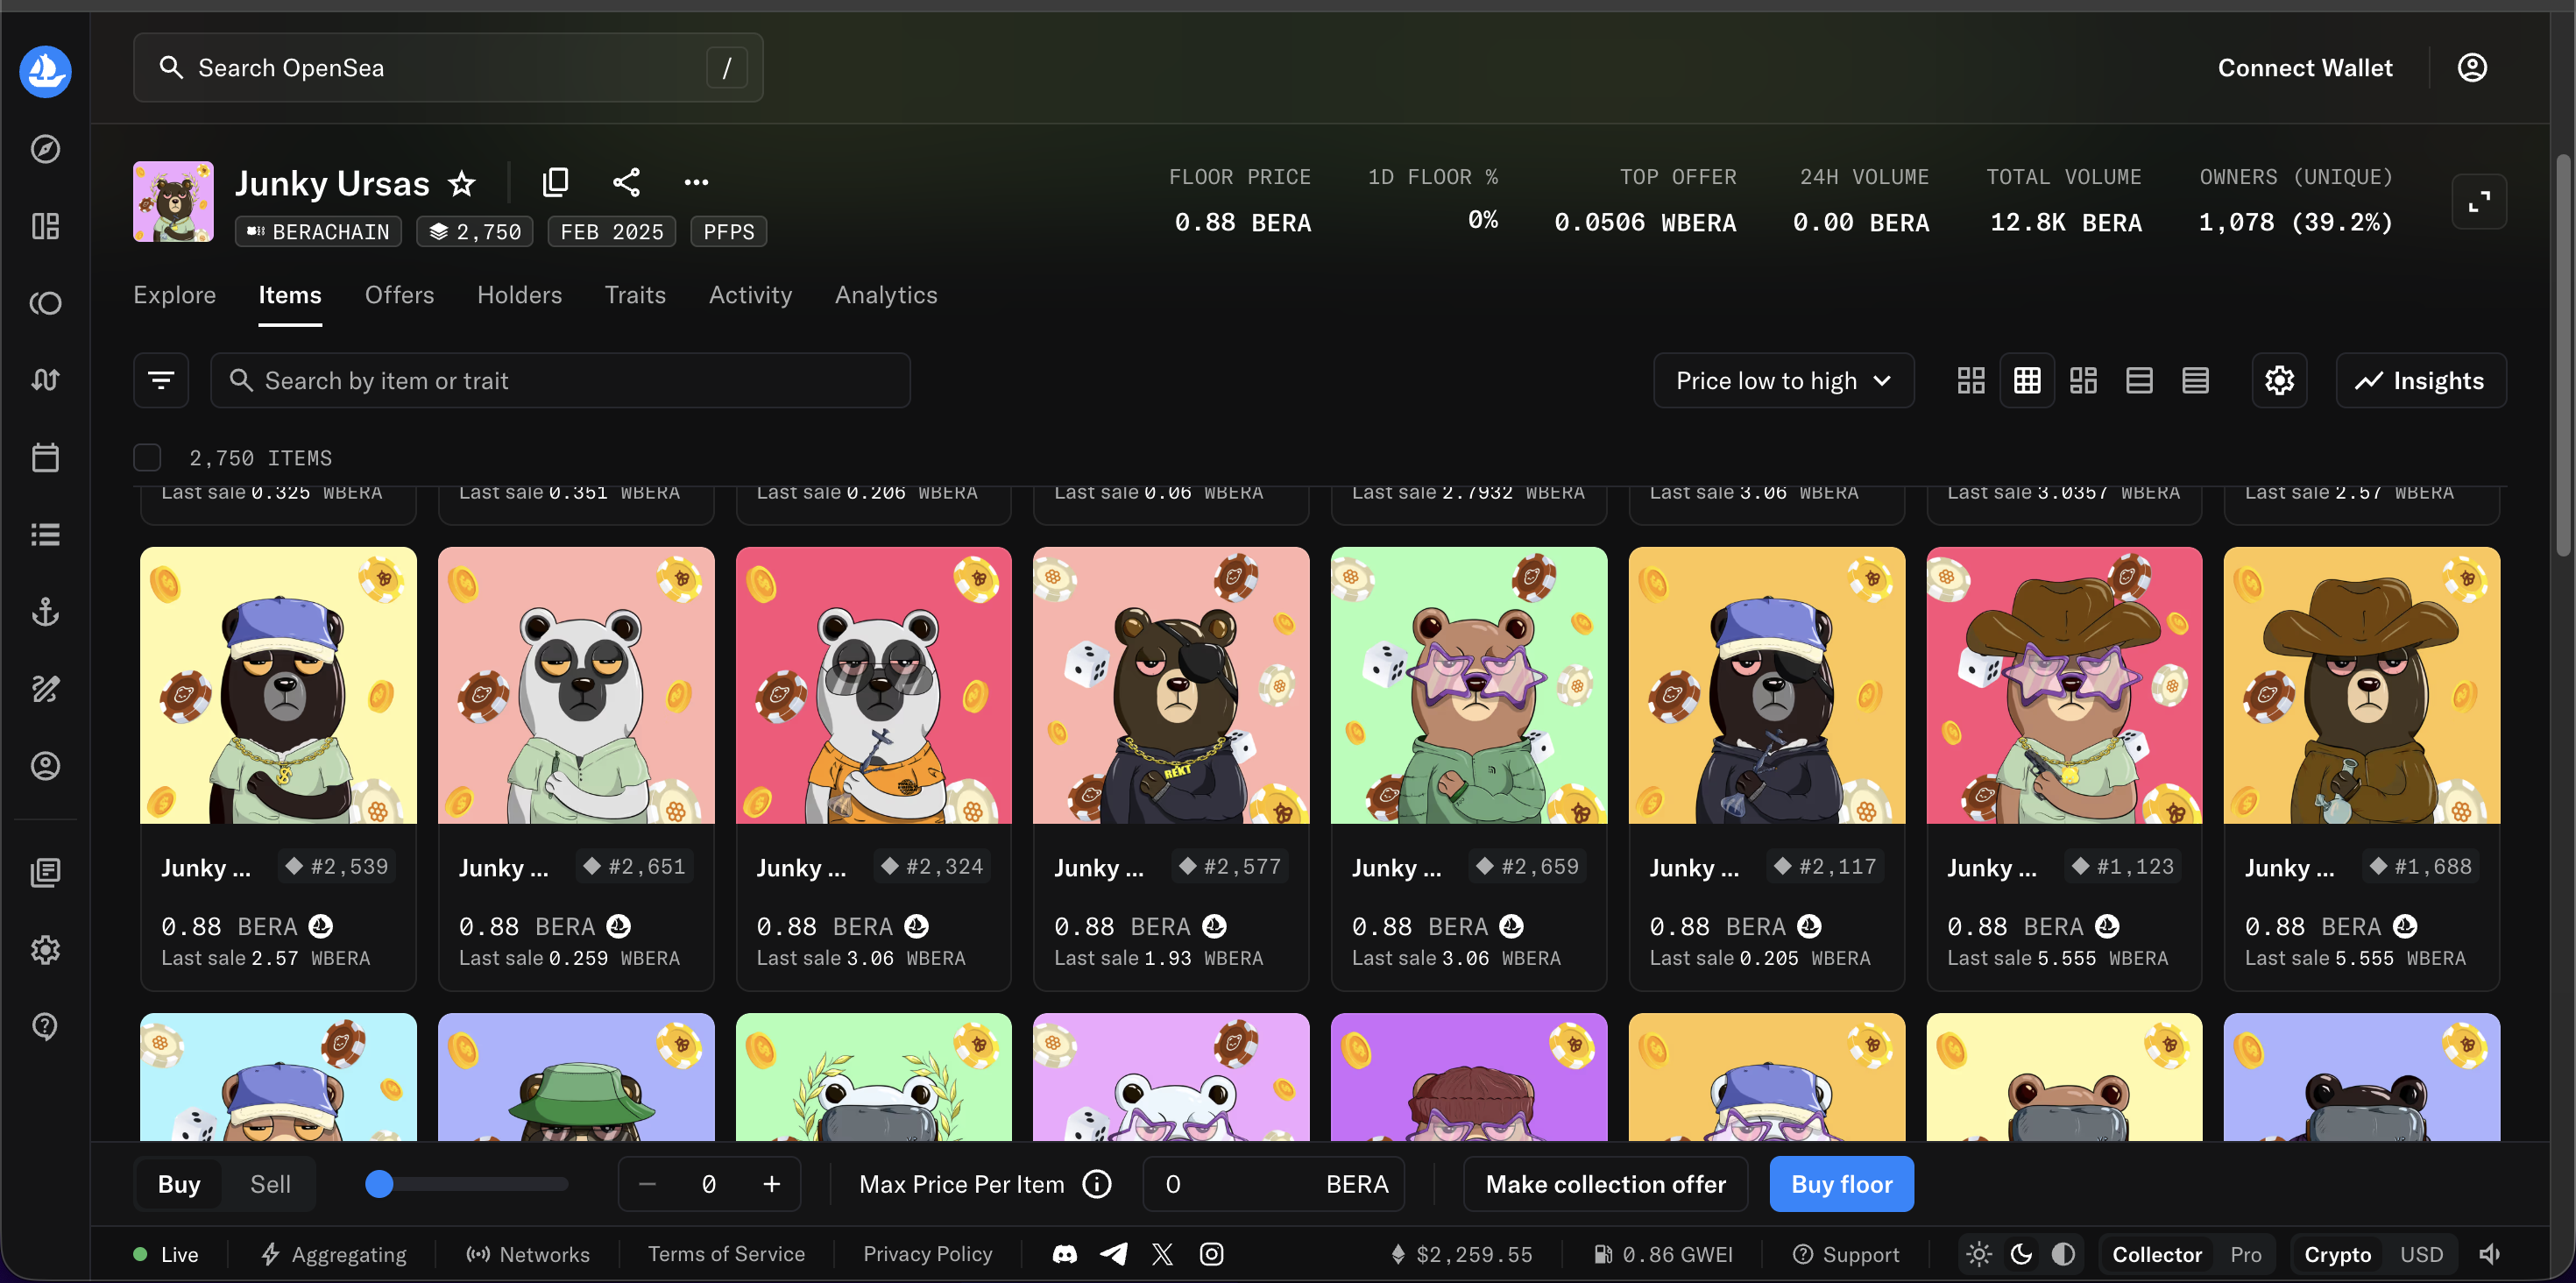Open the filters panel icon
This screenshot has height=1283, width=2576.
coord(161,380)
